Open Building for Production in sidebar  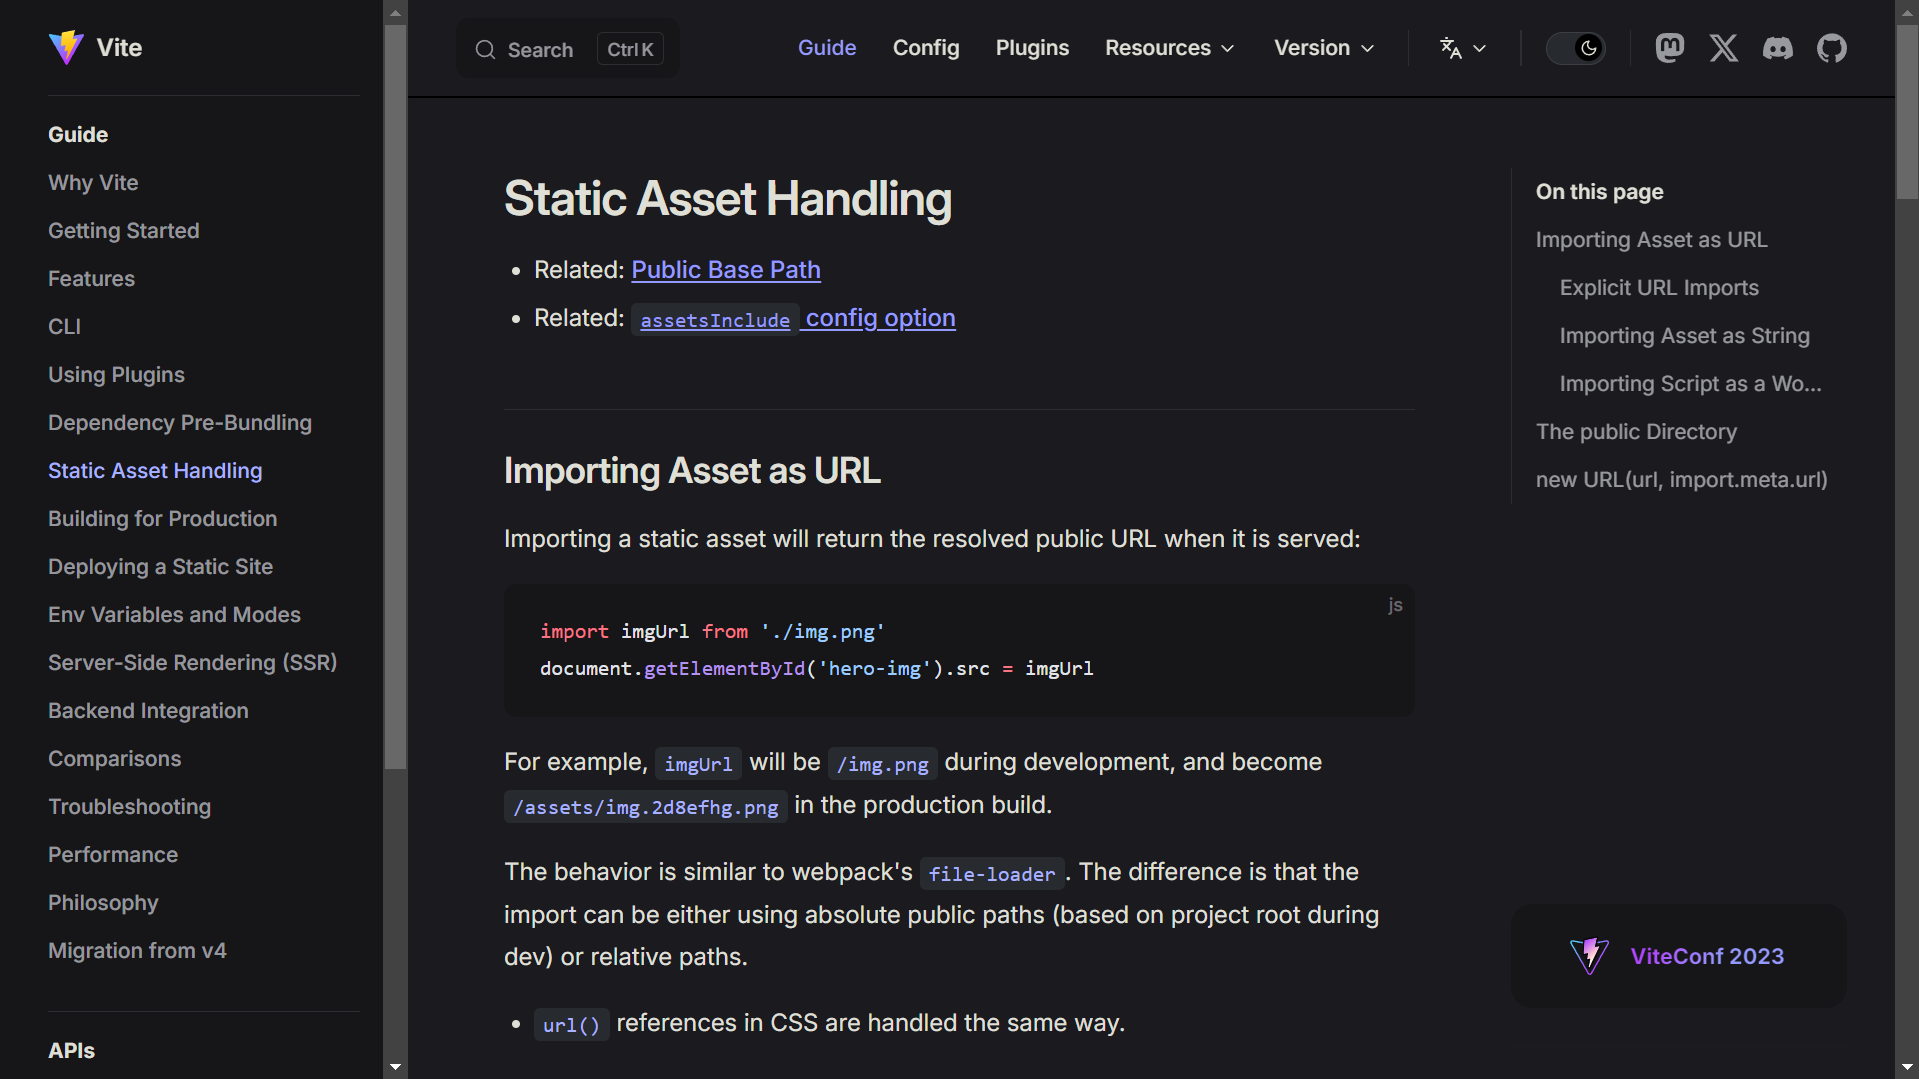click(x=162, y=519)
